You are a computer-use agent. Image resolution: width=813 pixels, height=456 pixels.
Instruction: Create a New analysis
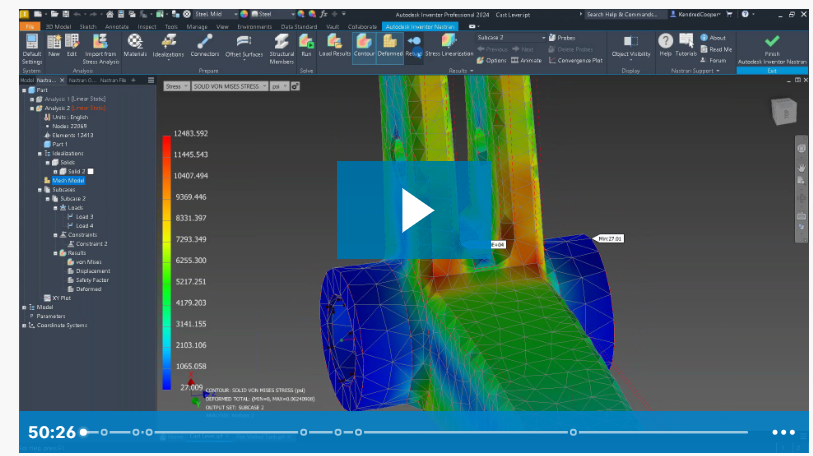(x=54, y=46)
